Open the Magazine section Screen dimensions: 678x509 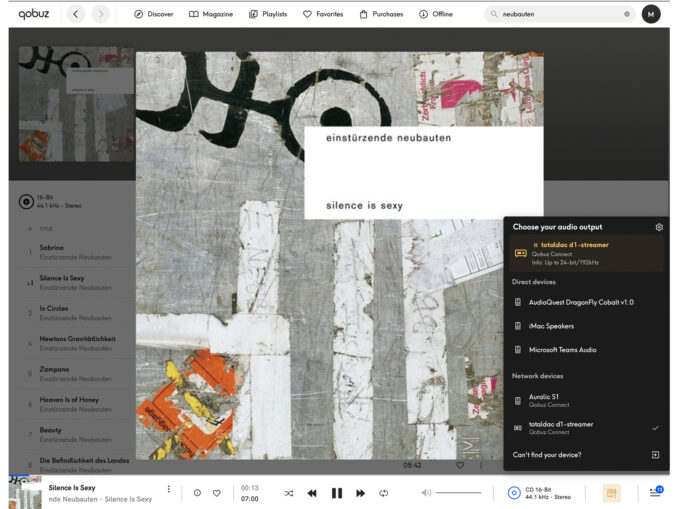211,14
